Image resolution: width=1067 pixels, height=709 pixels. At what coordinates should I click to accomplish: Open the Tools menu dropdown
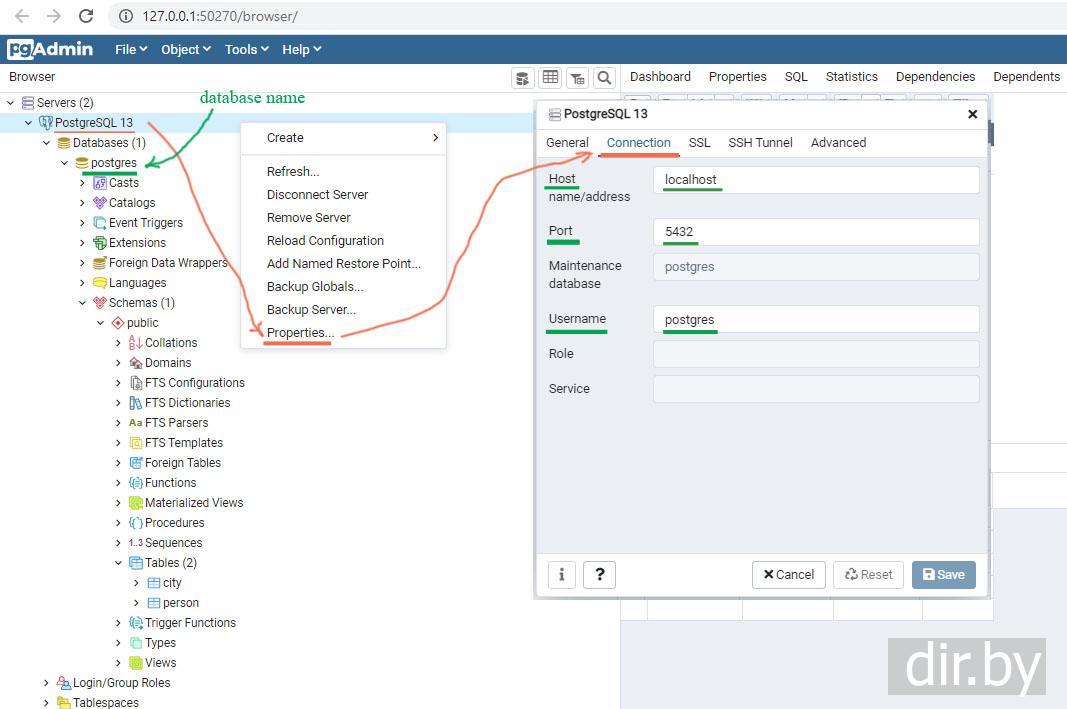click(x=247, y=49)
